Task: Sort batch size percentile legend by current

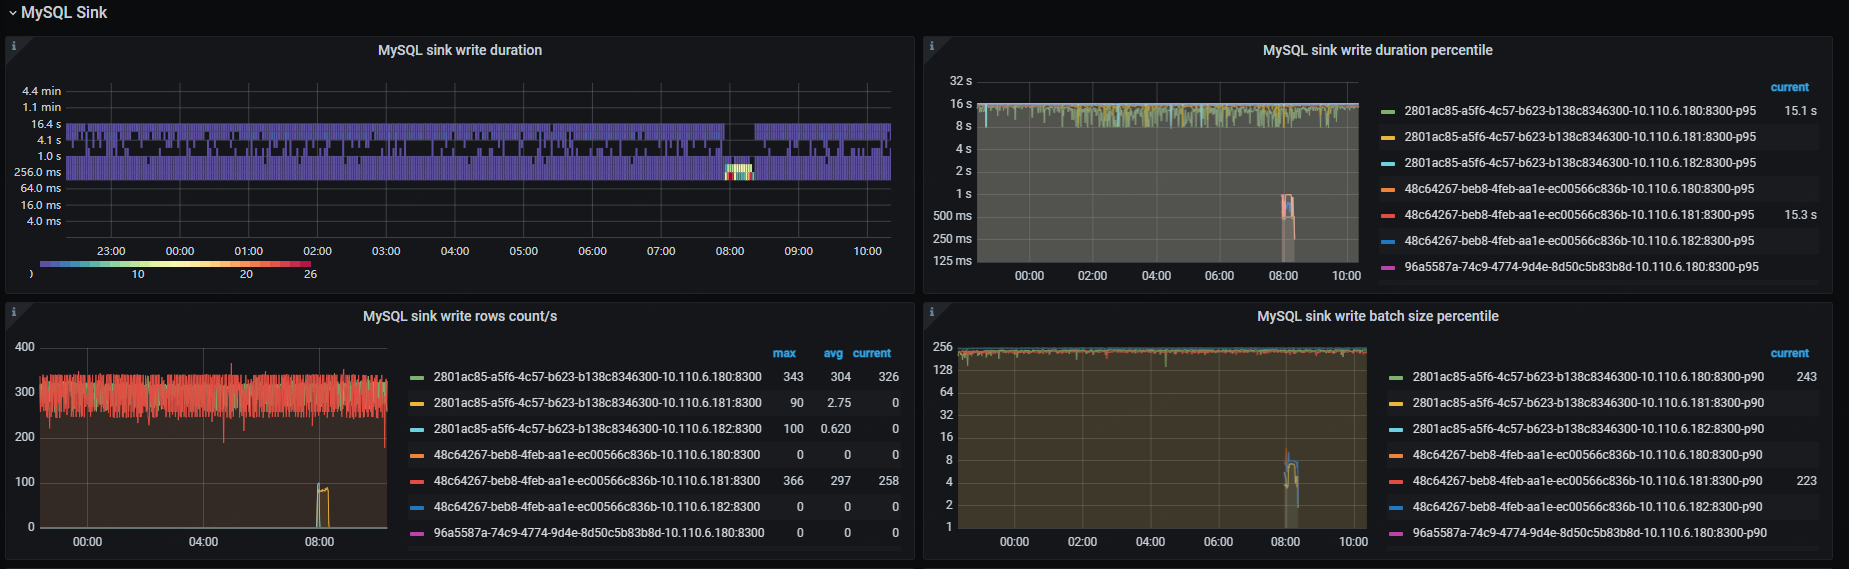Action: click(1789, 353)
